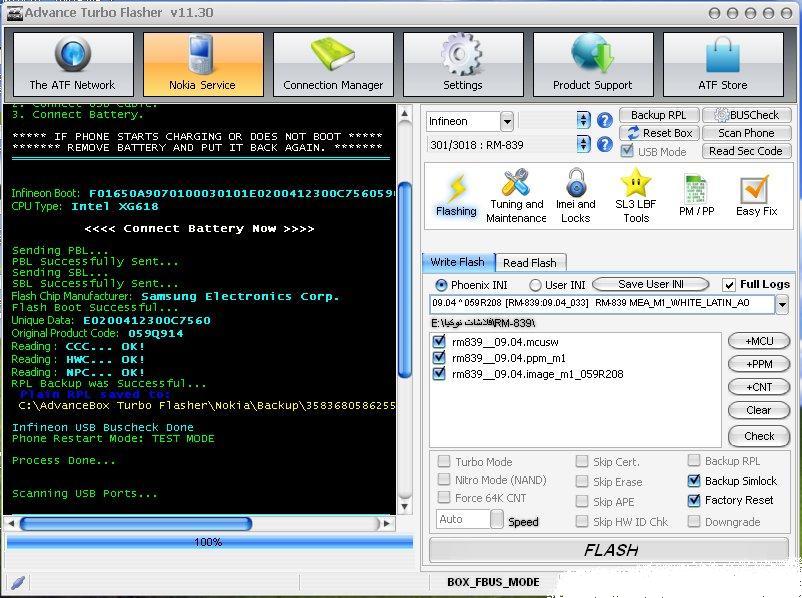Click BUSCheck button
Screen dimensions: 802x598
[x=747, y=115]
